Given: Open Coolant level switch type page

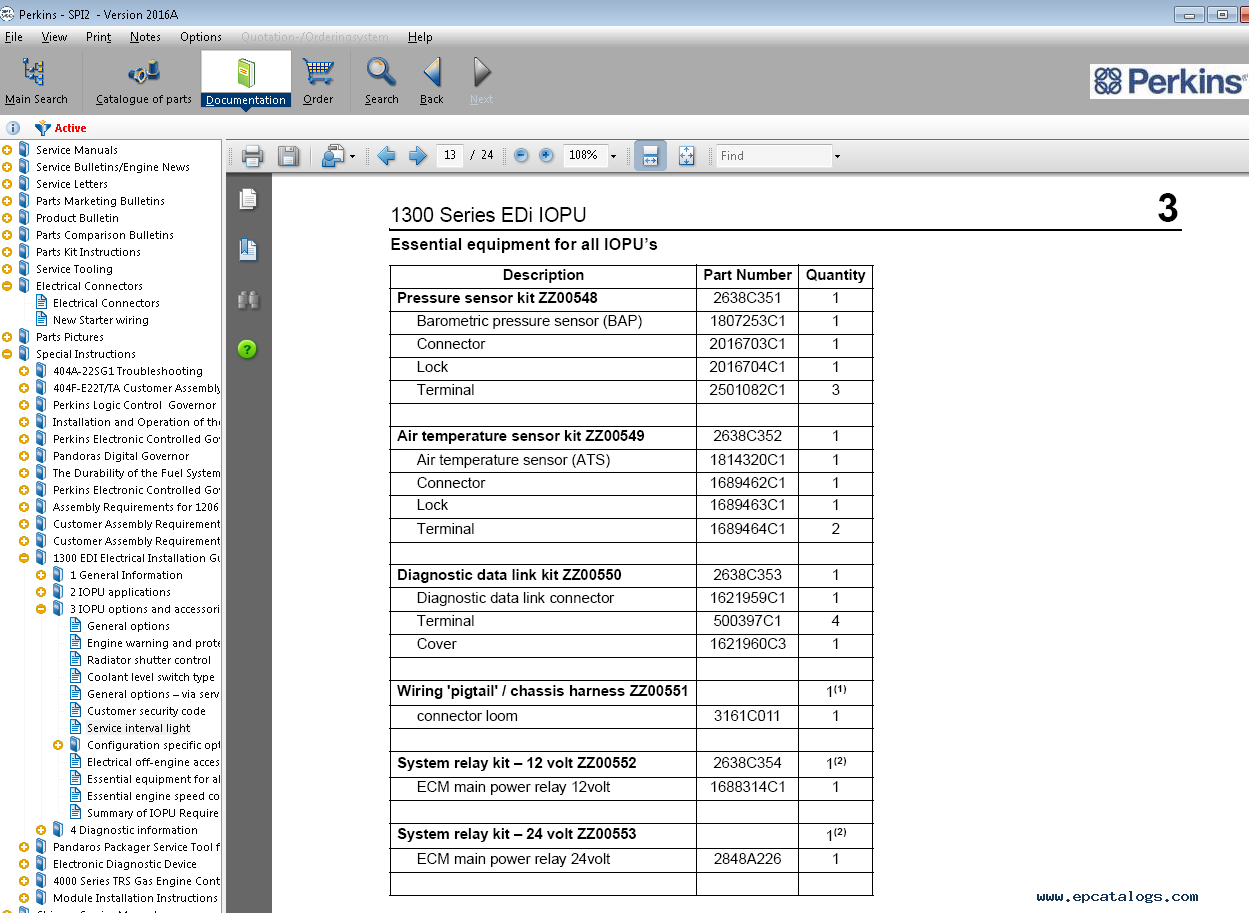Looking at the screenshot, I should pyautogui.click(x=151, y=677).
